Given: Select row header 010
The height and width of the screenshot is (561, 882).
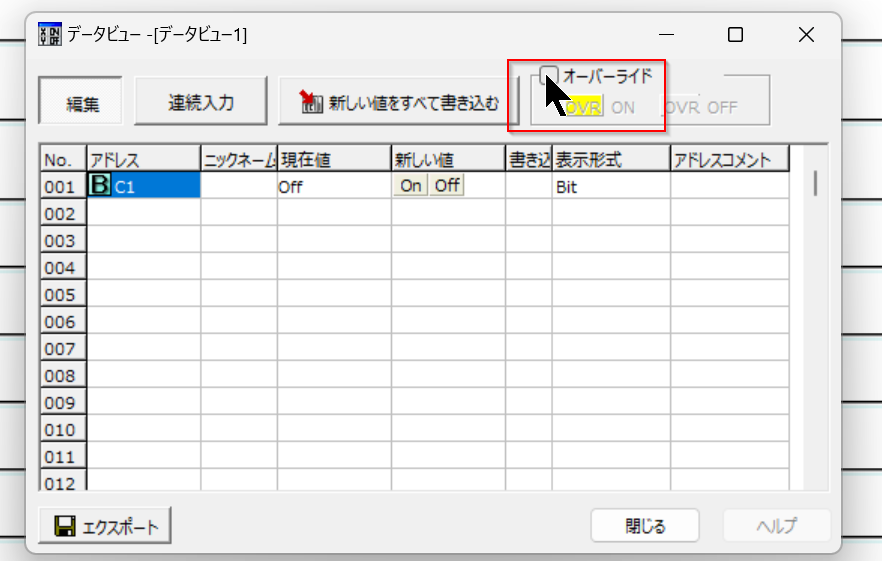Looking at the screenshot, I should point(63,429).
